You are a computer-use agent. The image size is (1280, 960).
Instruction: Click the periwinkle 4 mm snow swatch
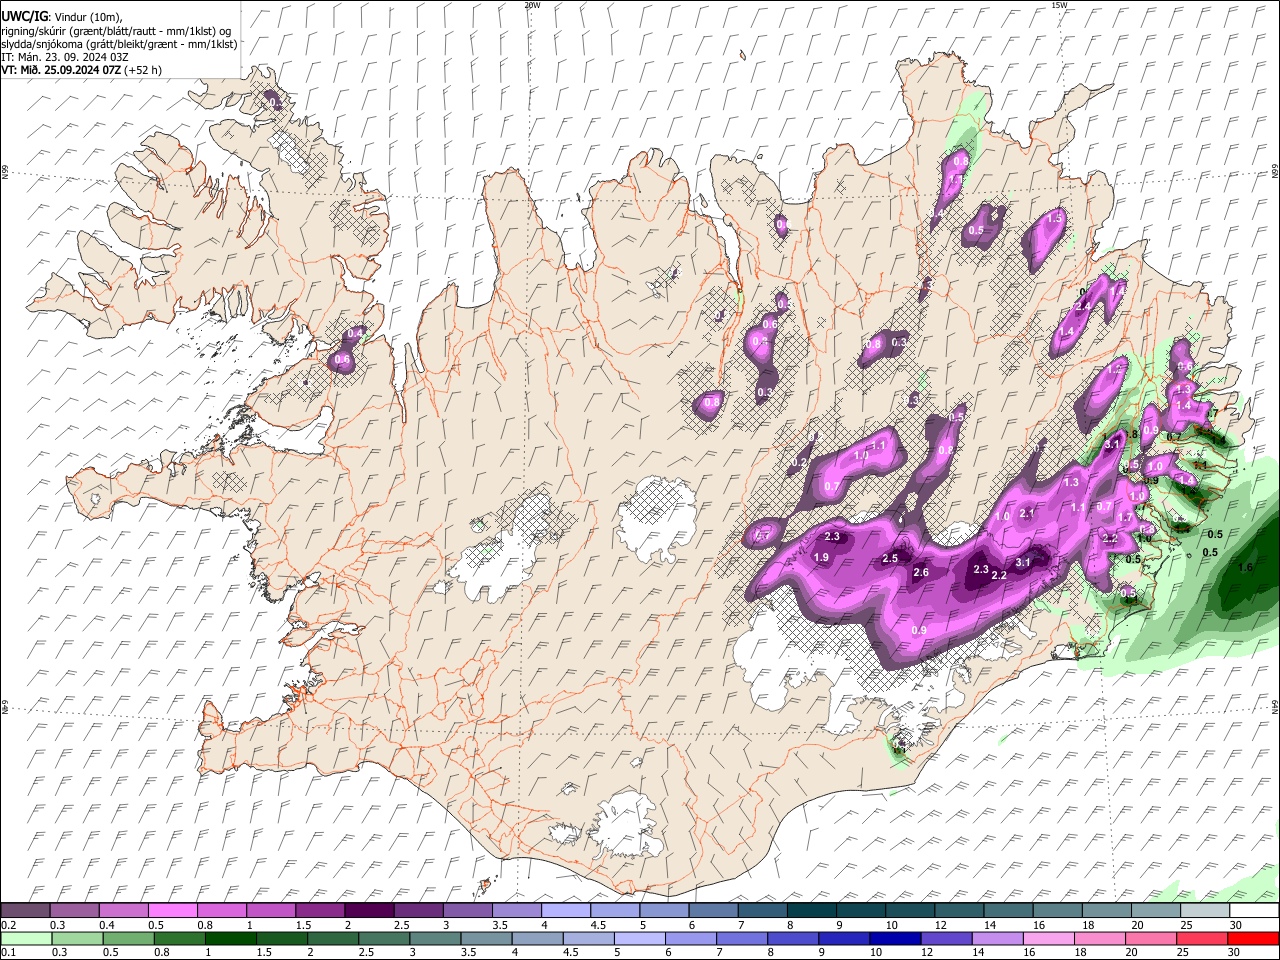565,910
